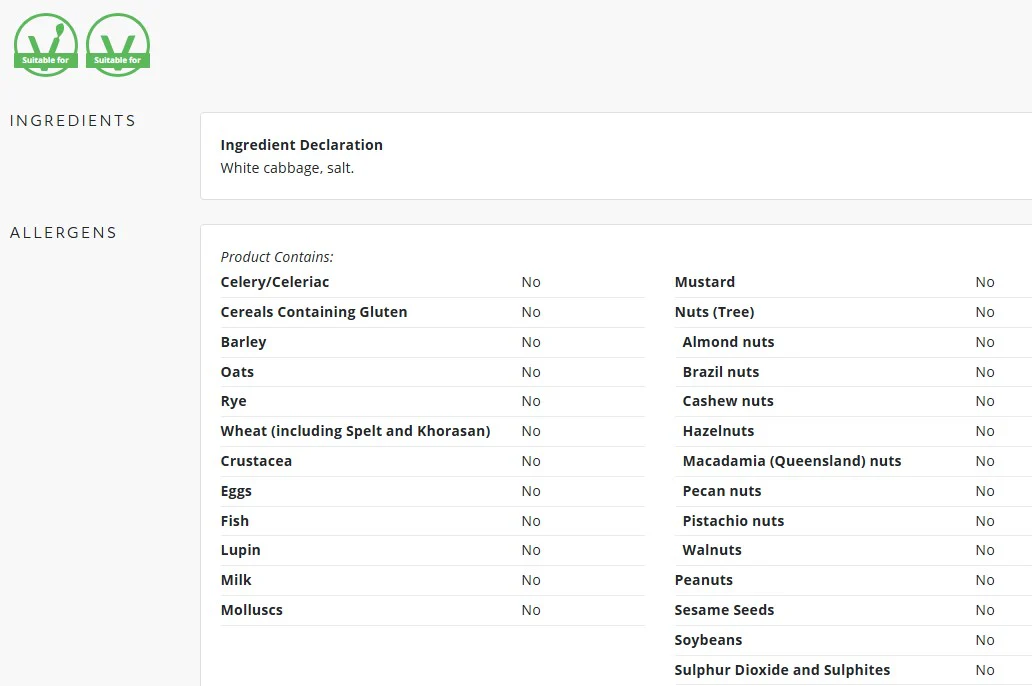The height and width of the screenshot is (686, 1032).
Task: Select the ALLERGENS section heading
Action: [63, 232]
